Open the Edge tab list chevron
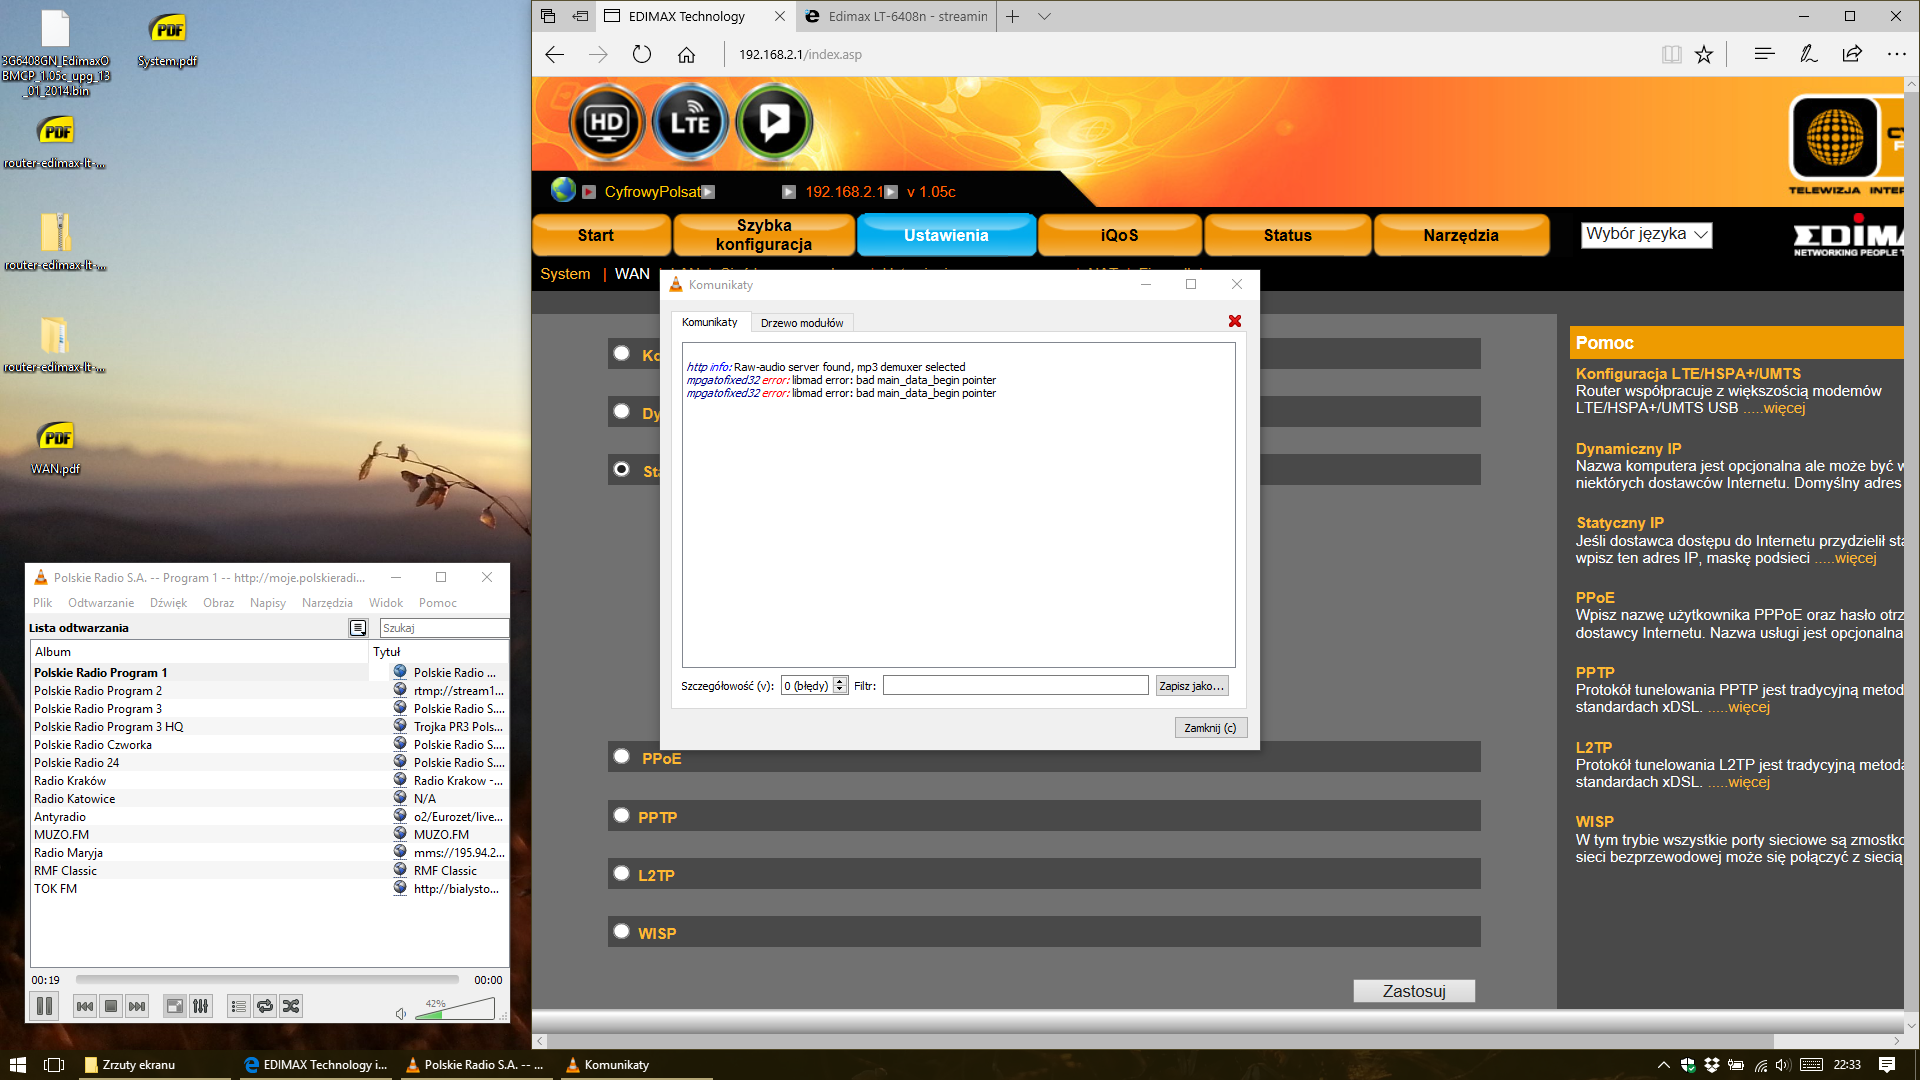The height and width of the screenshot is (1080, 1920). [1044, 16]
